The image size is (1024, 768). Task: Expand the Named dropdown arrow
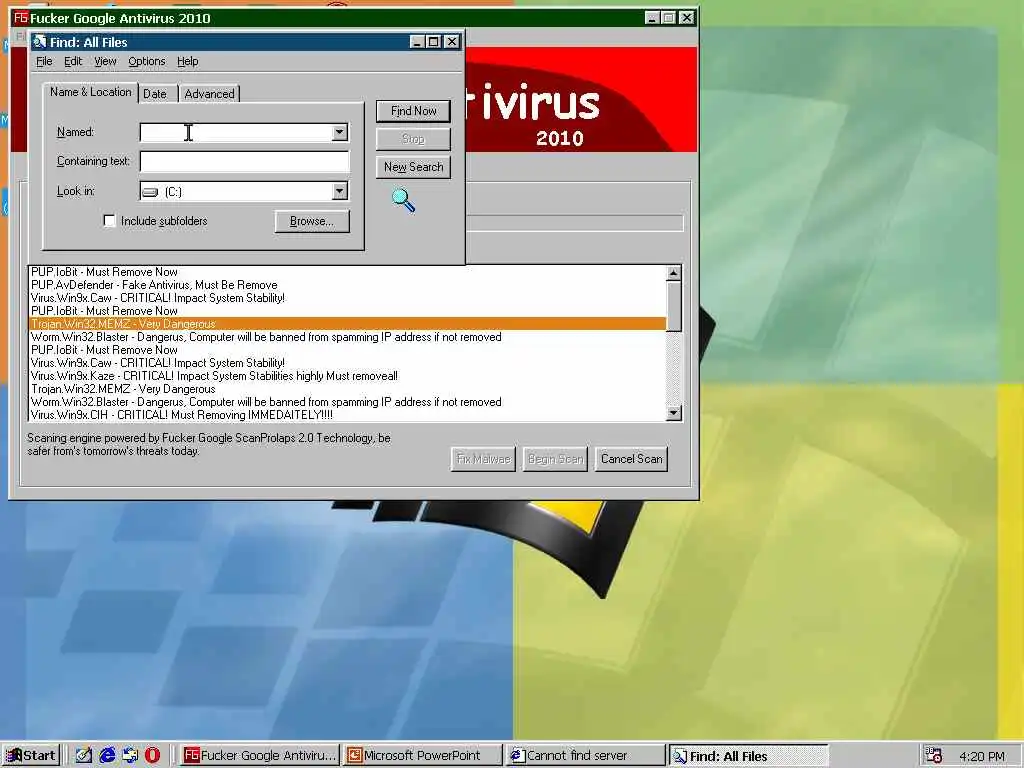[340, 133]
